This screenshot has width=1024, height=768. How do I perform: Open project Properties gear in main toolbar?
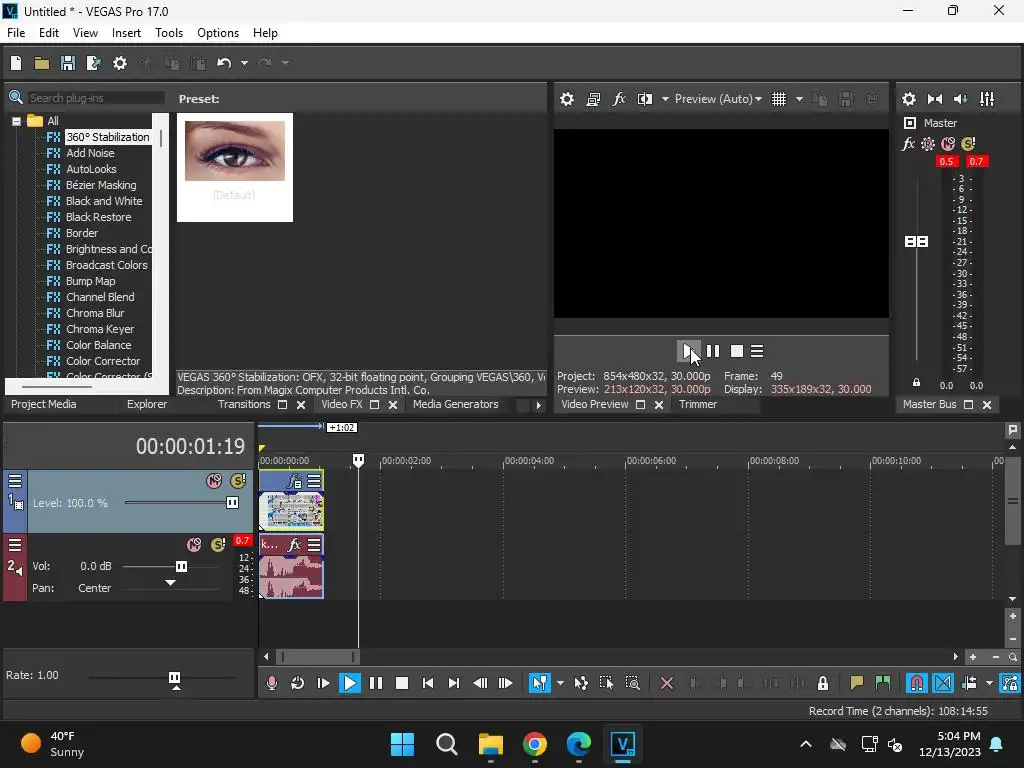pos(120,63)
